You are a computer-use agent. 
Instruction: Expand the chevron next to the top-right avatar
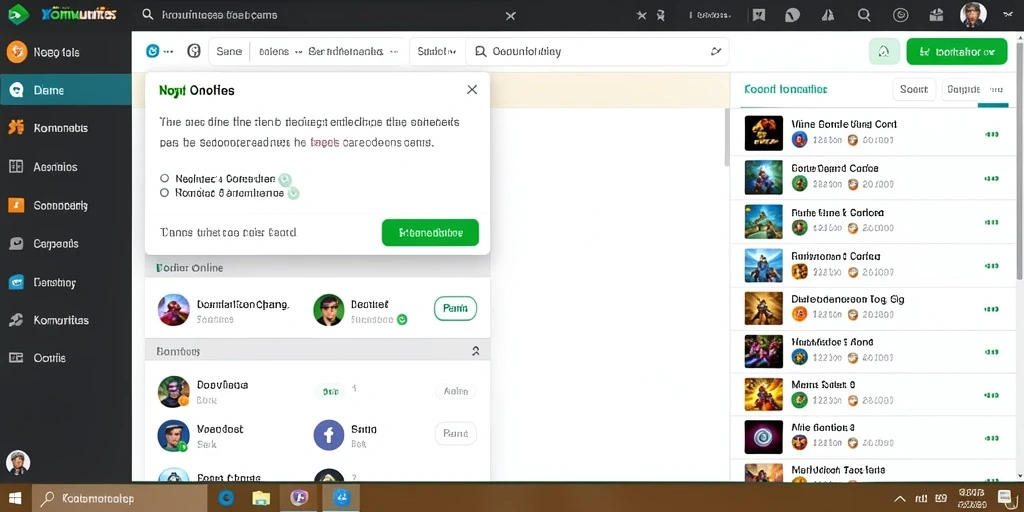(x=1008, y=14)
